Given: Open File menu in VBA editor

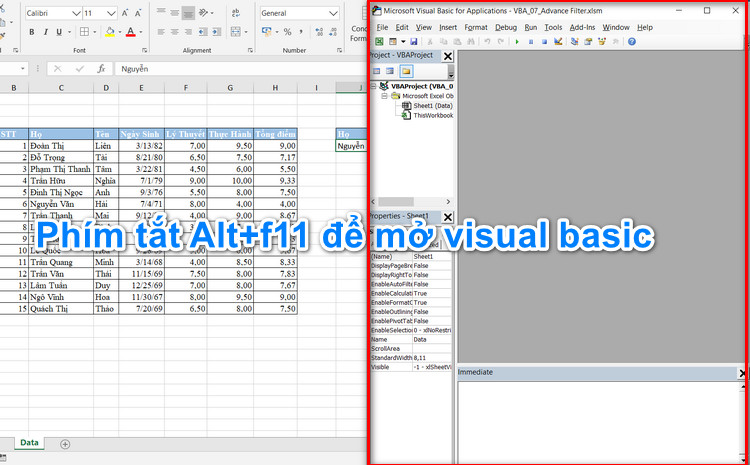Looking at the screenshot, I should (382, 28).
